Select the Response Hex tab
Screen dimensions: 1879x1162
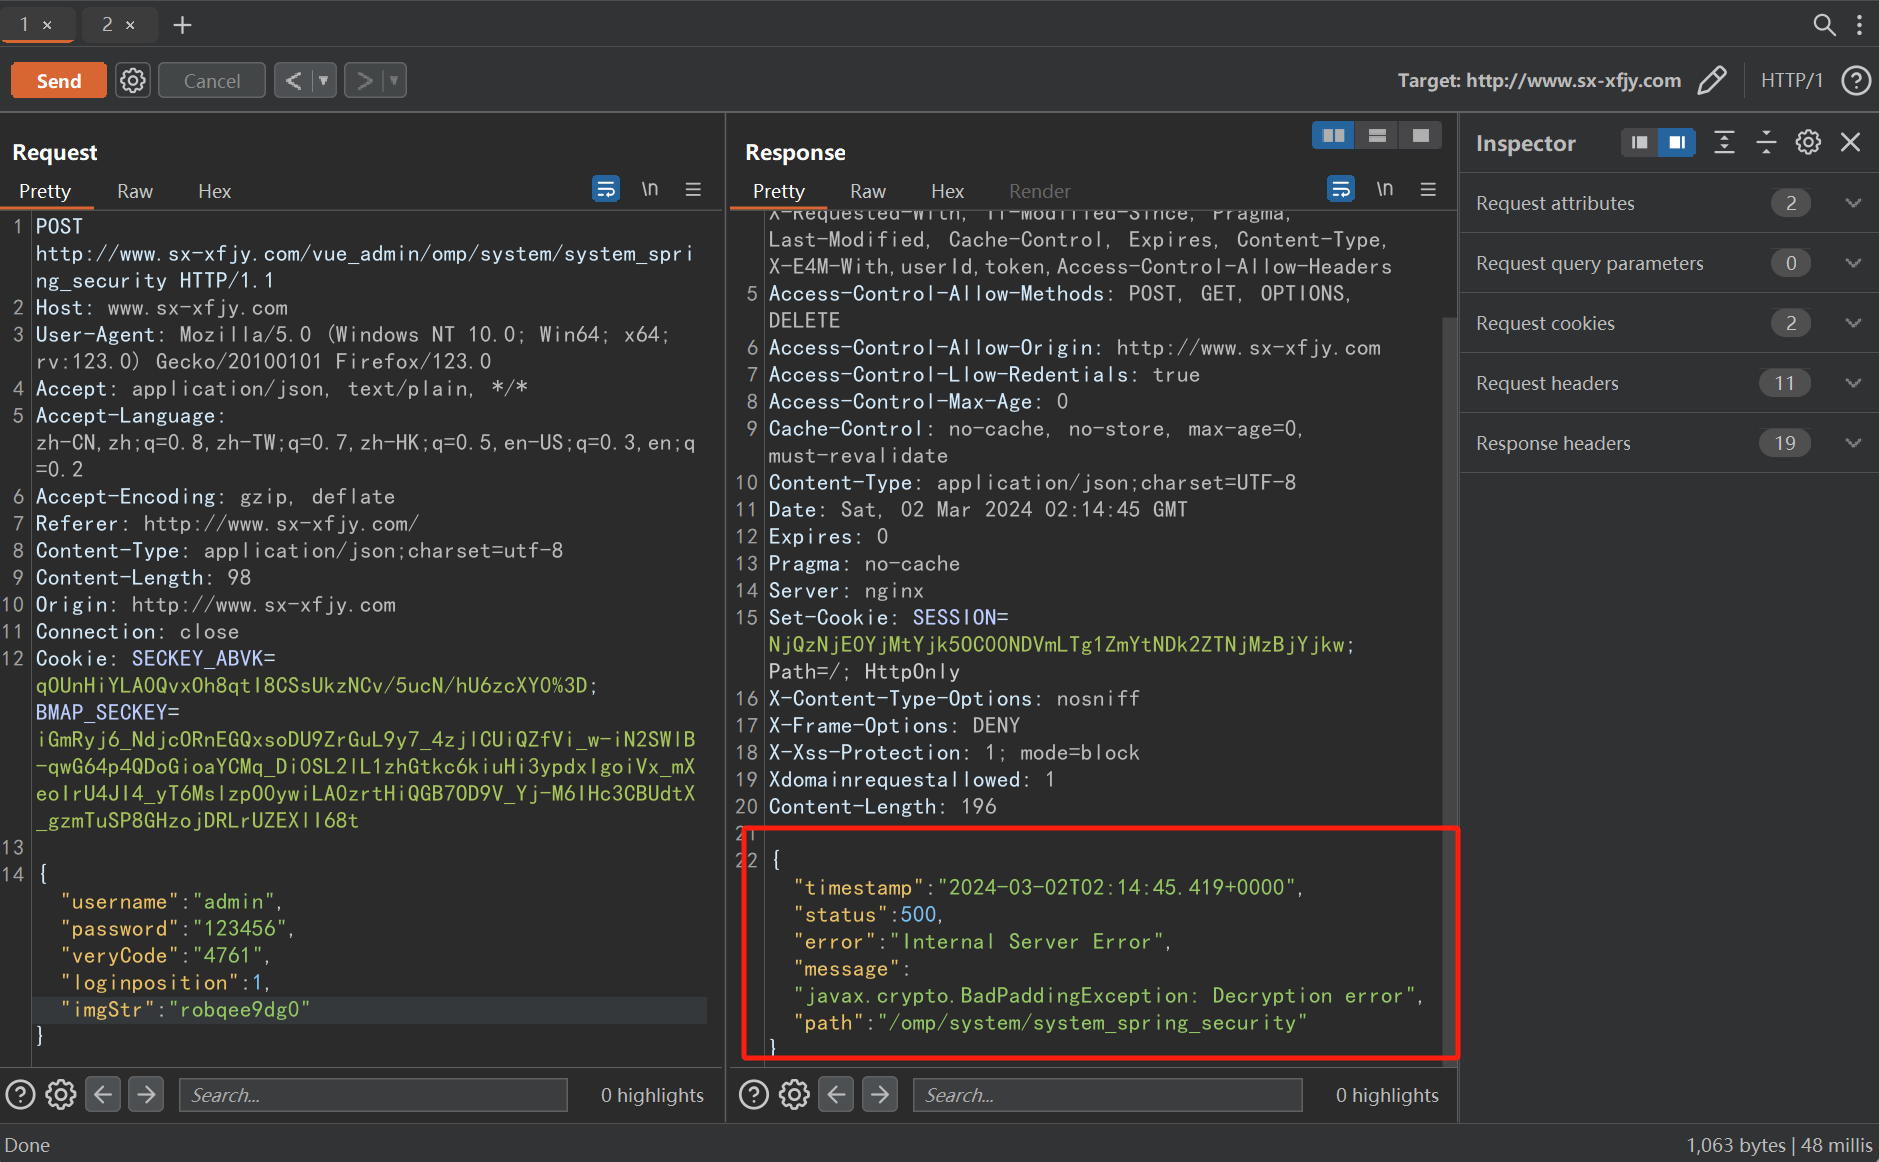947,191
